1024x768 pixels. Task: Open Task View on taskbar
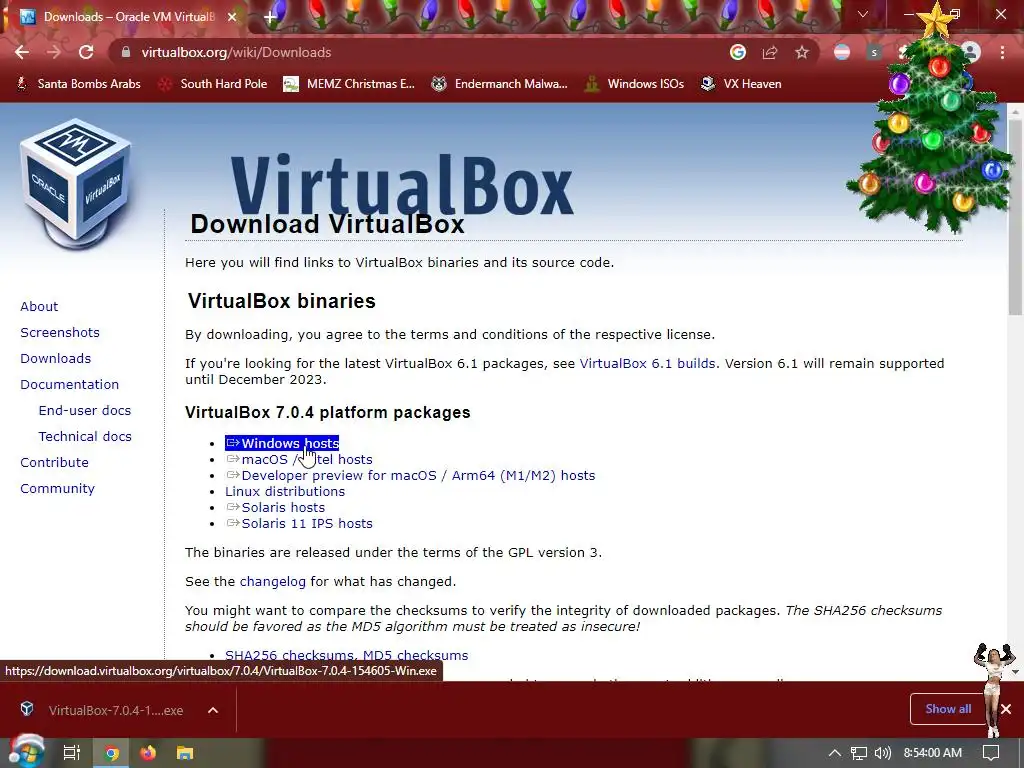tap(72, 753)
